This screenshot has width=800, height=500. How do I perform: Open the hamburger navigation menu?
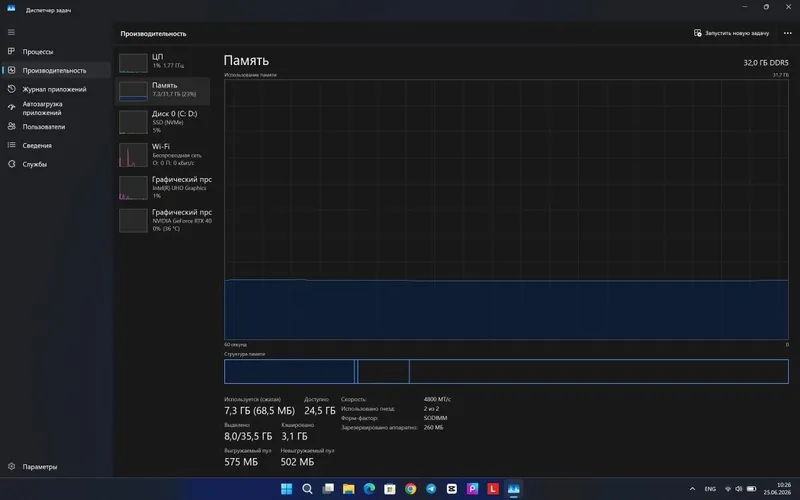point(11,32)
